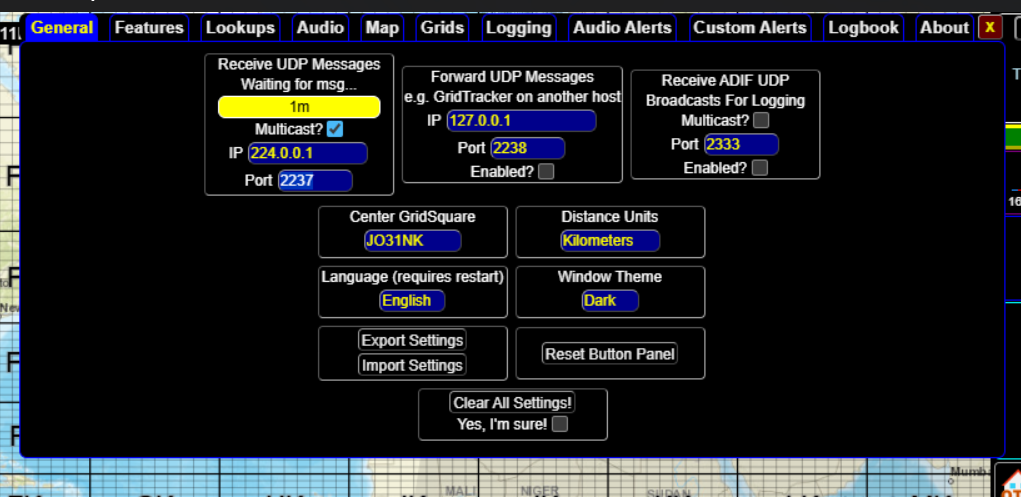1021x497 pixels.
Task: Click the house icon at bottom right
Action: [1010, 481]
